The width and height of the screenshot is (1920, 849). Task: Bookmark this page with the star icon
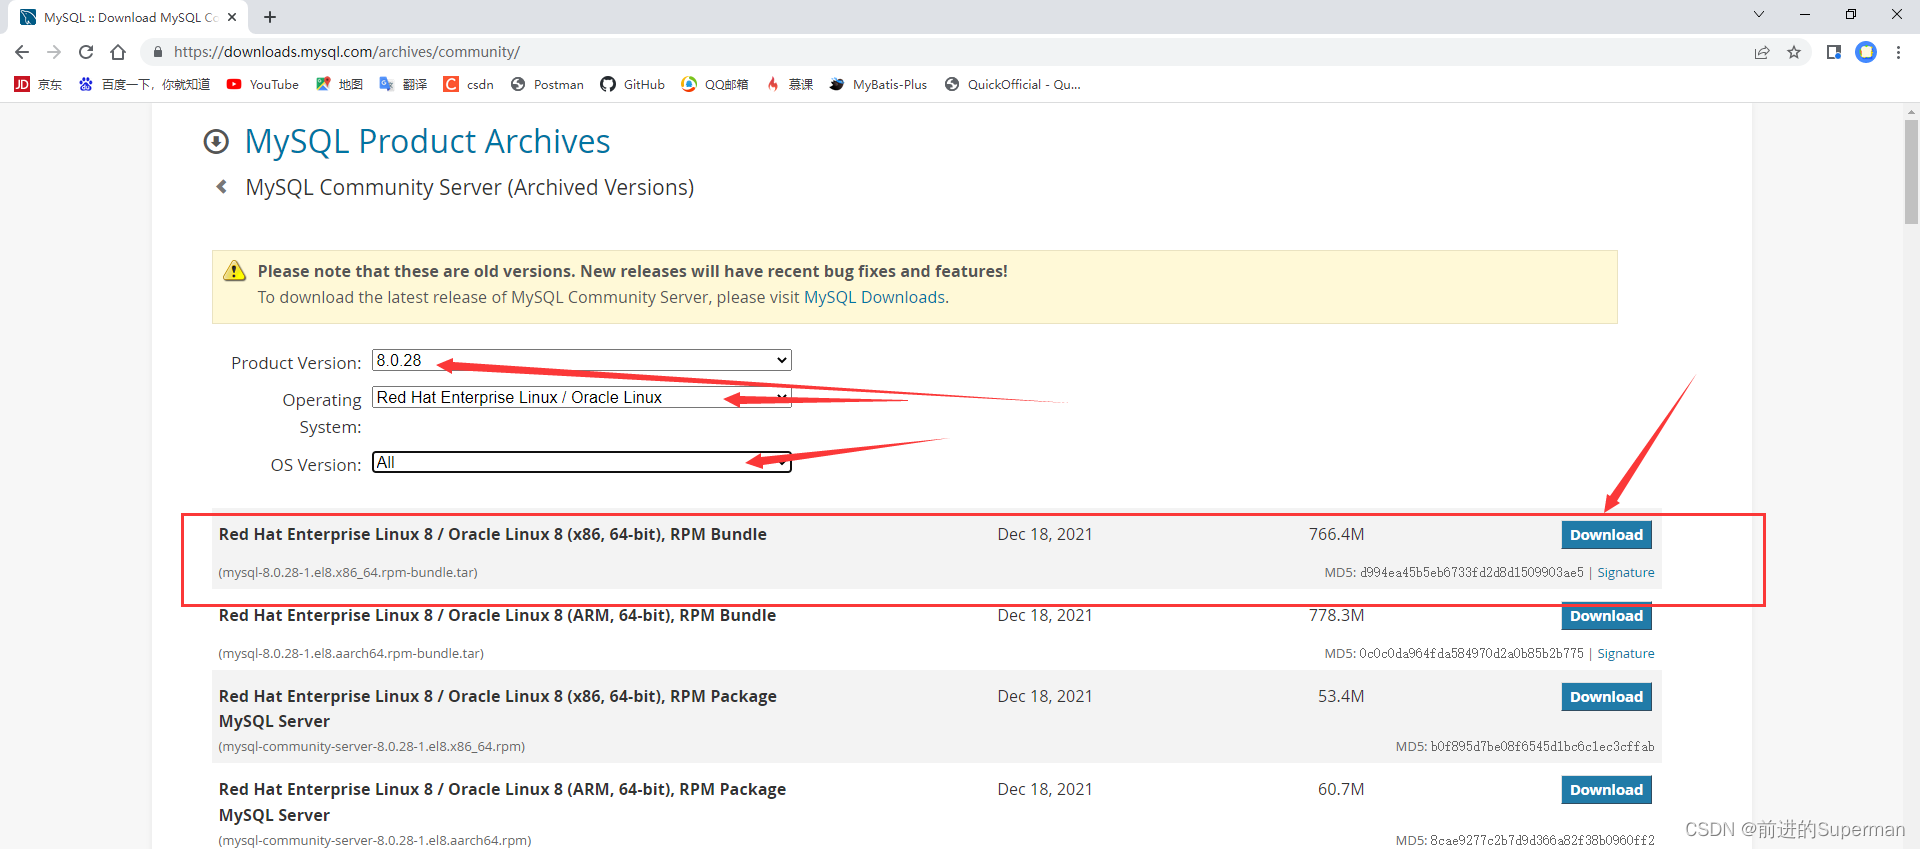[x=1794, y=52]
